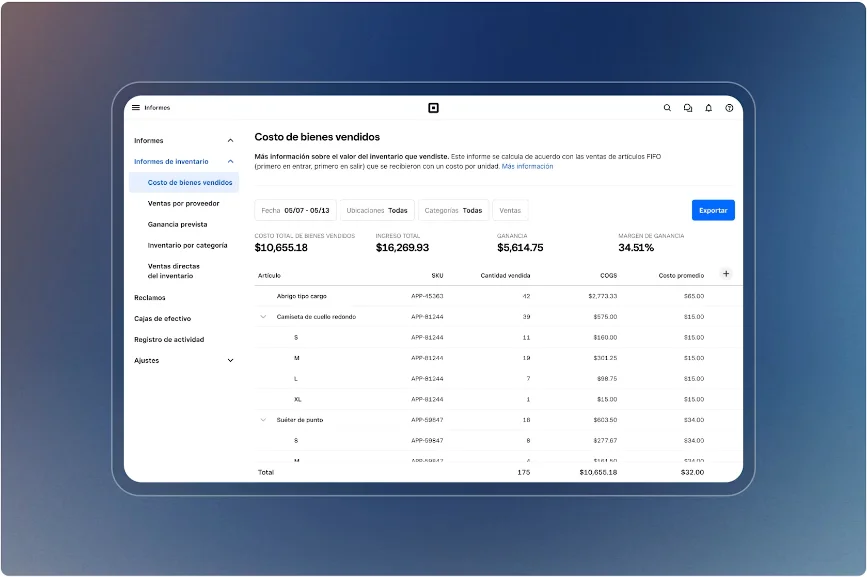Click the Camiseta de cuello redondo name

(316, 317)
